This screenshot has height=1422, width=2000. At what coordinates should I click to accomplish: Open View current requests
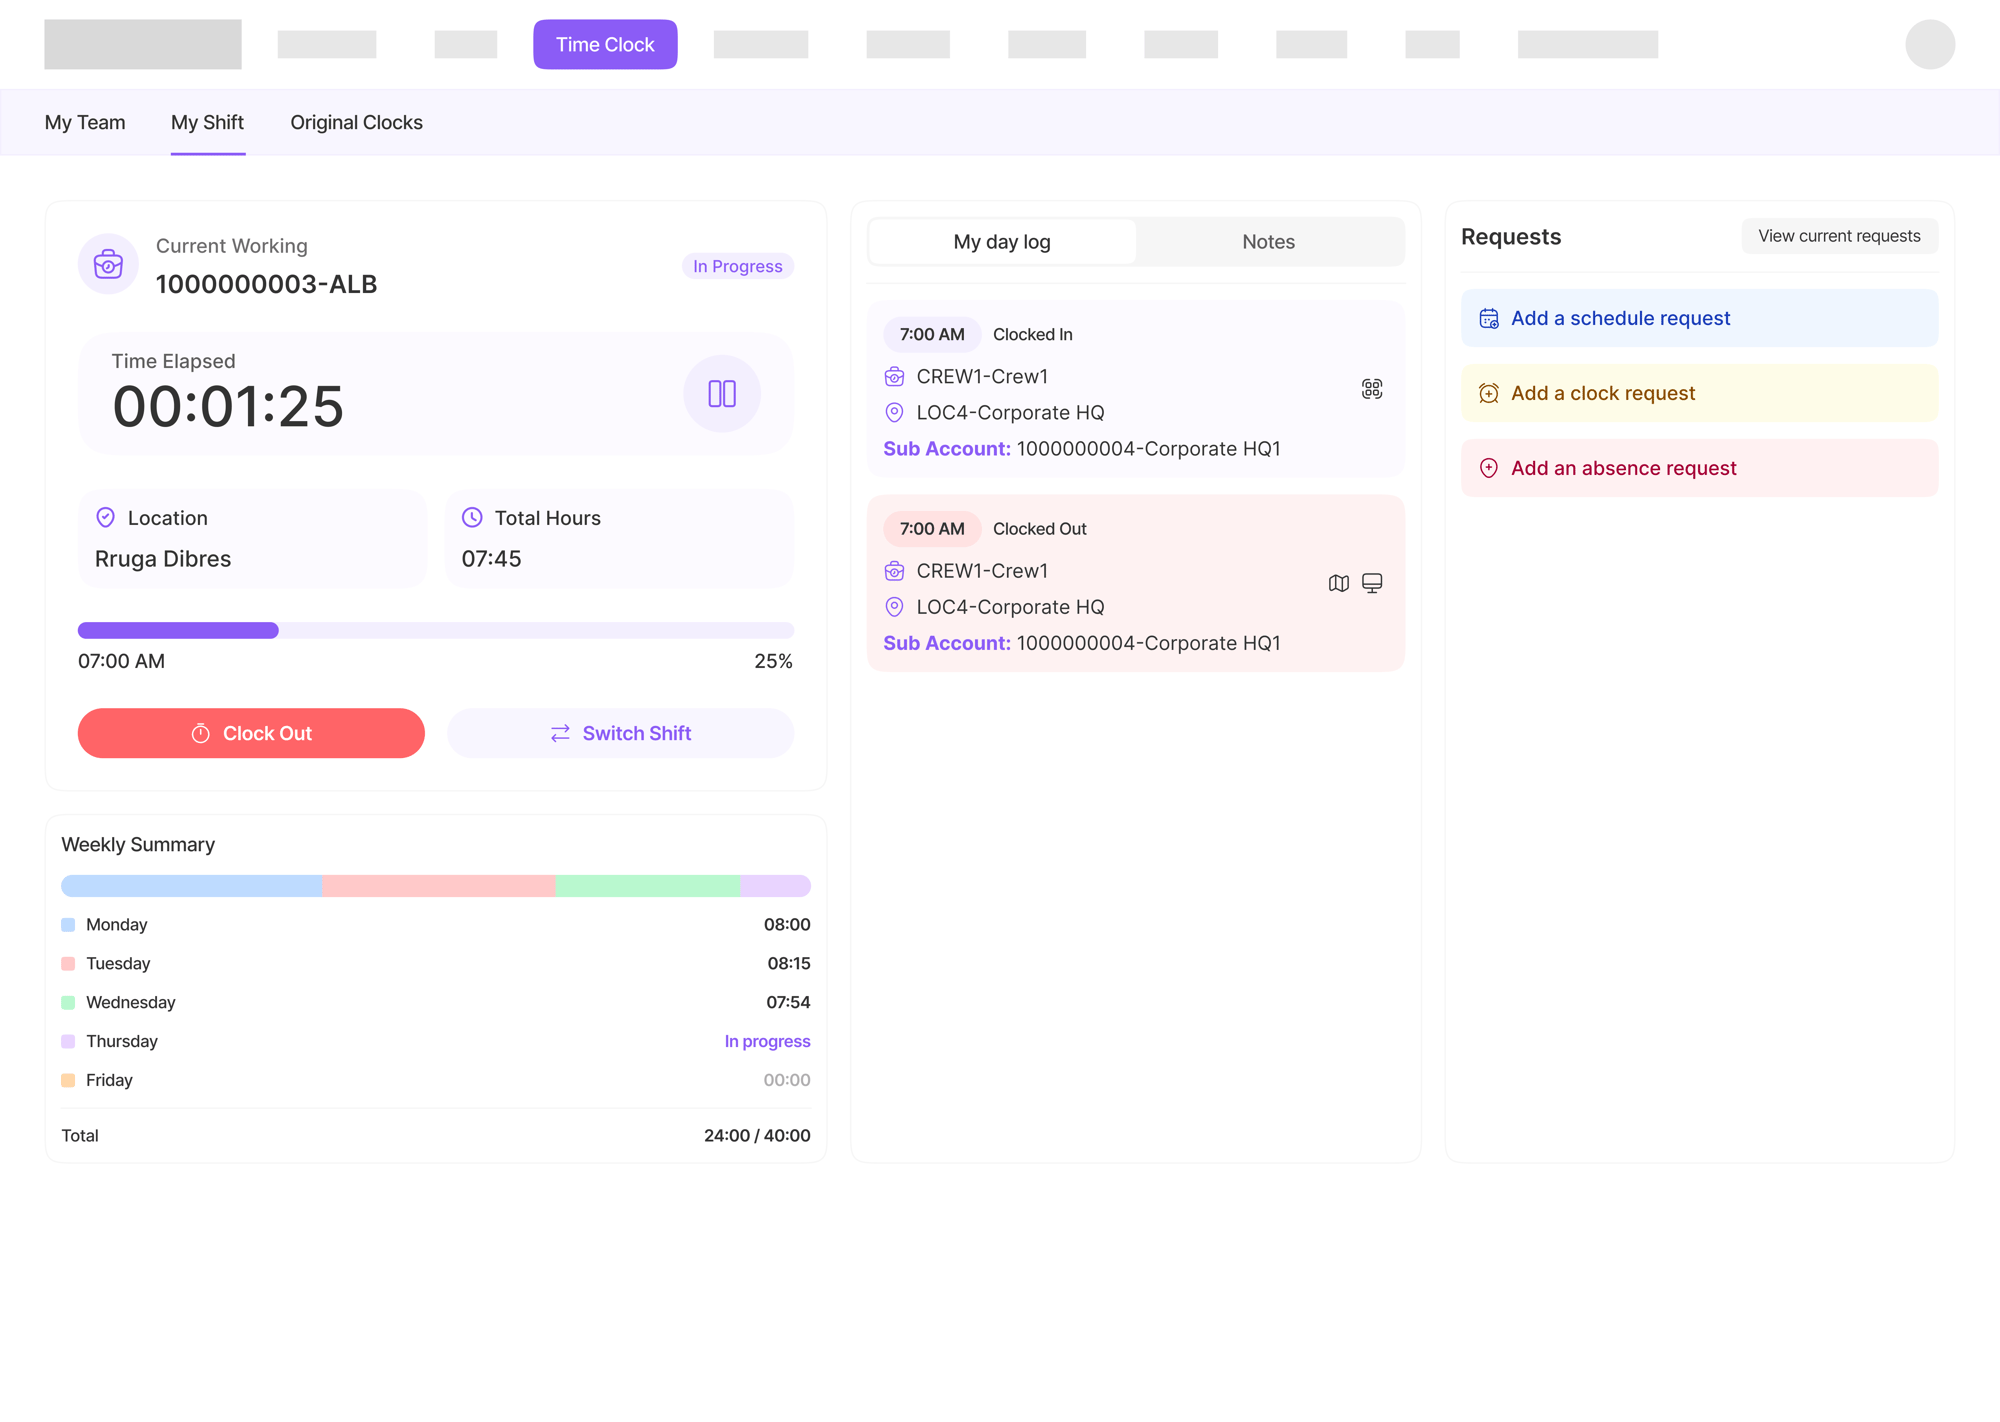point(1839,236)
